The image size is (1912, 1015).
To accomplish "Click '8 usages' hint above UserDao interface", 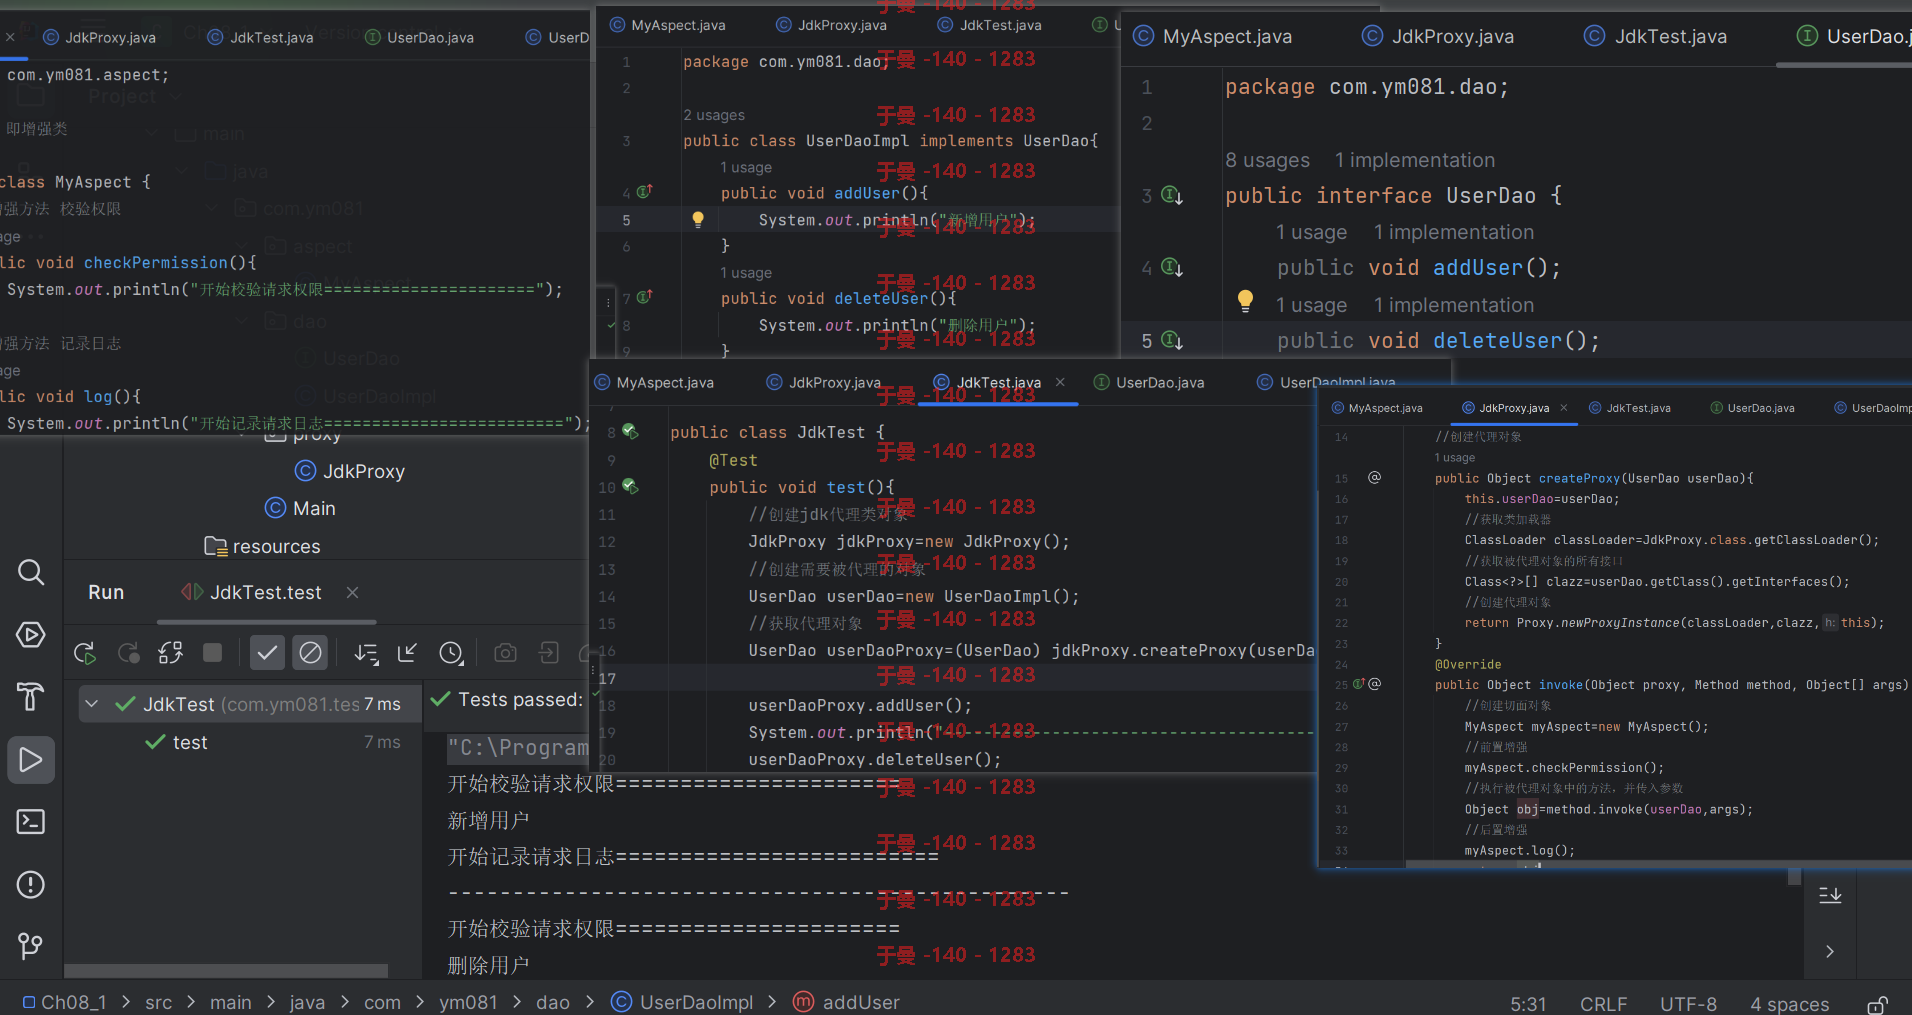I will 1267,160.
